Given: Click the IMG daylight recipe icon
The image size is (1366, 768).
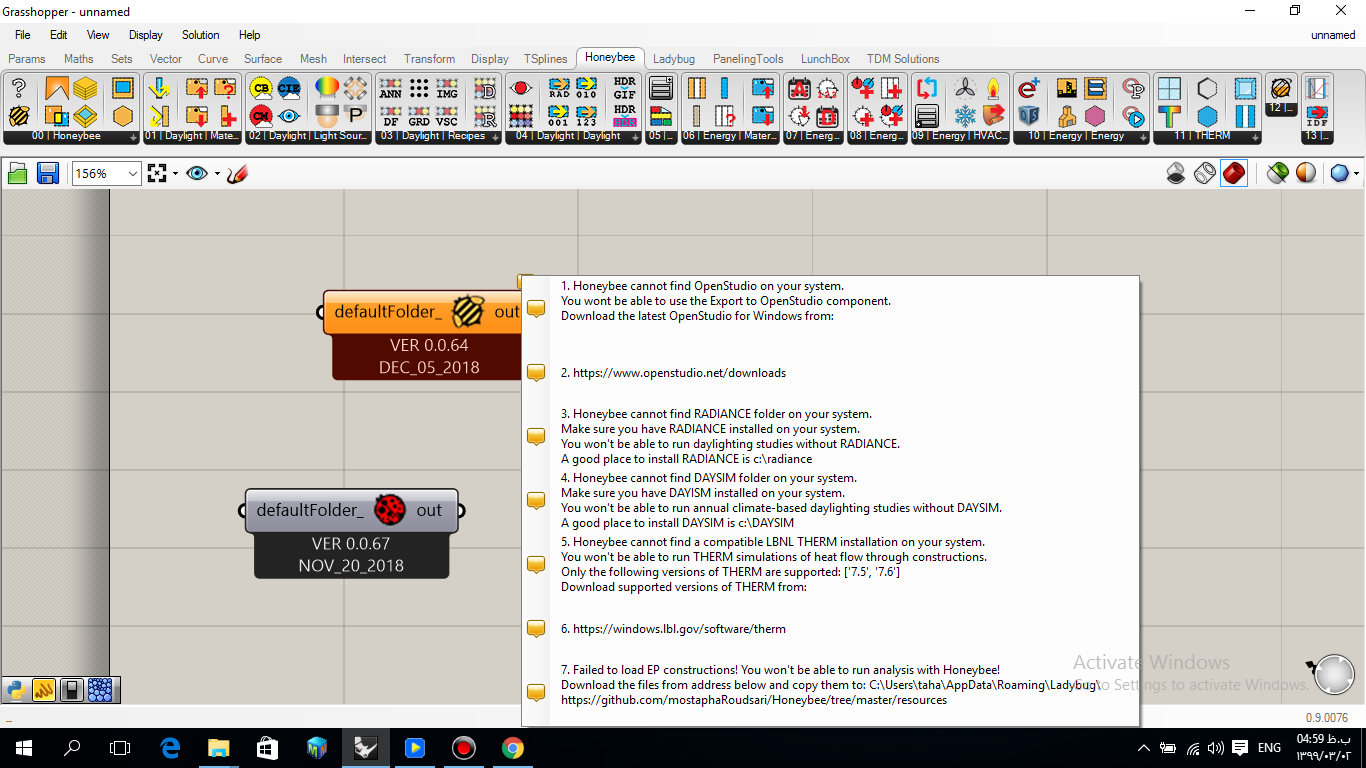Looking at the screenshot, I should tap(447, 88).
